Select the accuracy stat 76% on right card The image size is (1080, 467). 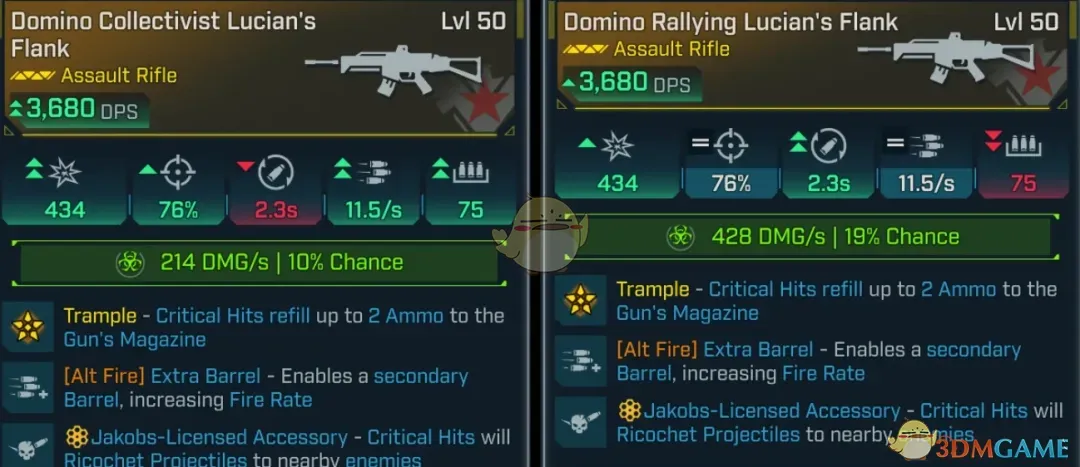(730, 163)
